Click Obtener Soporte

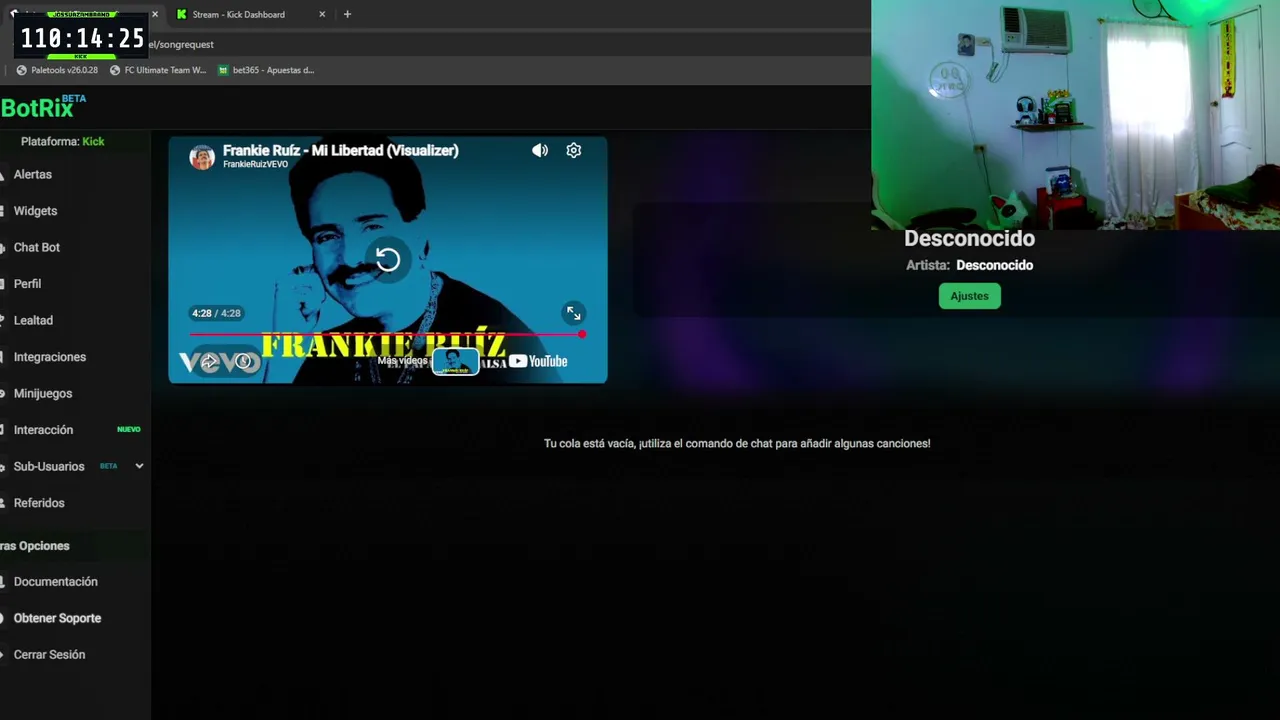[x=57, y=618]
